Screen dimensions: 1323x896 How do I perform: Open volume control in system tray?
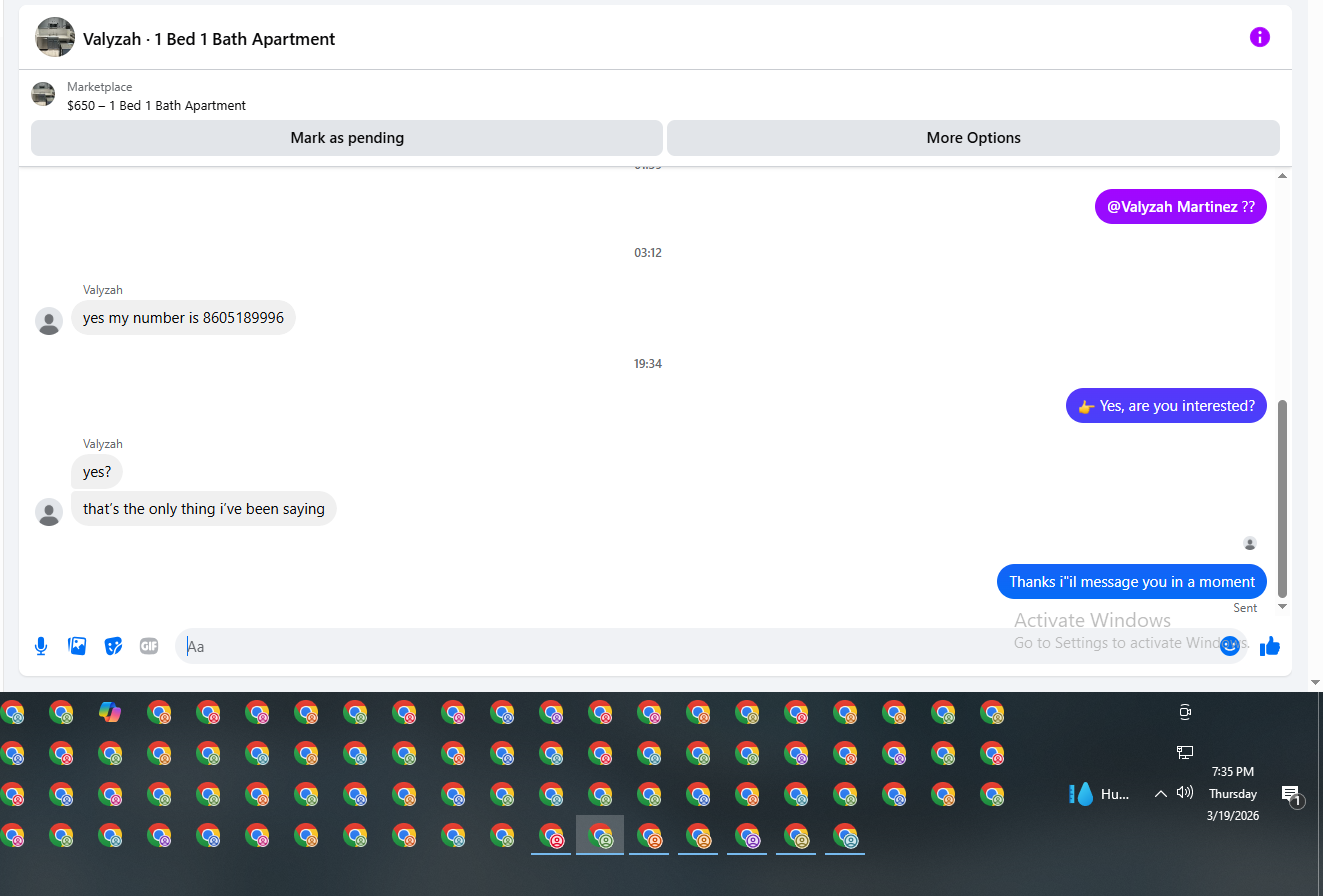(1185, 793)
